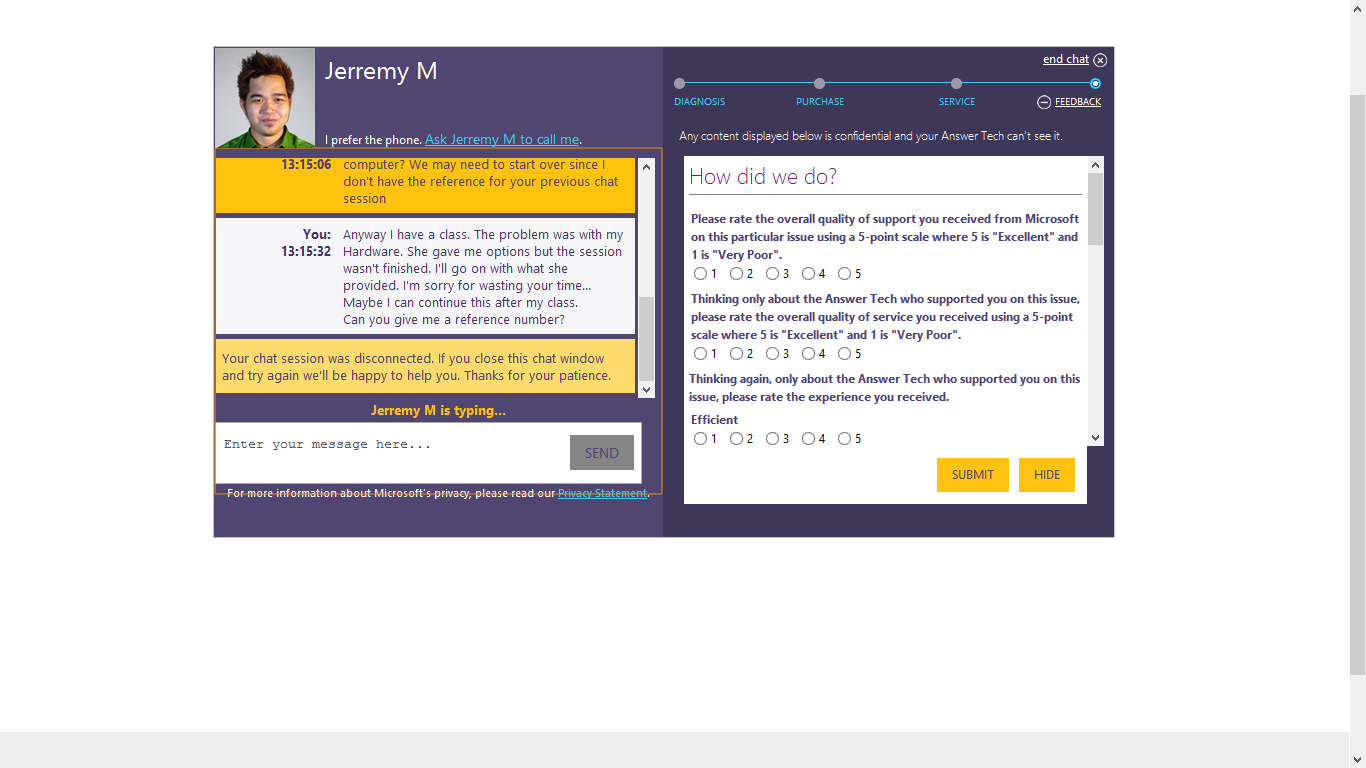Click the Efficient rating label
Image resolution: width=1366 pixels, height=768 pixels.
coord(714,420)
